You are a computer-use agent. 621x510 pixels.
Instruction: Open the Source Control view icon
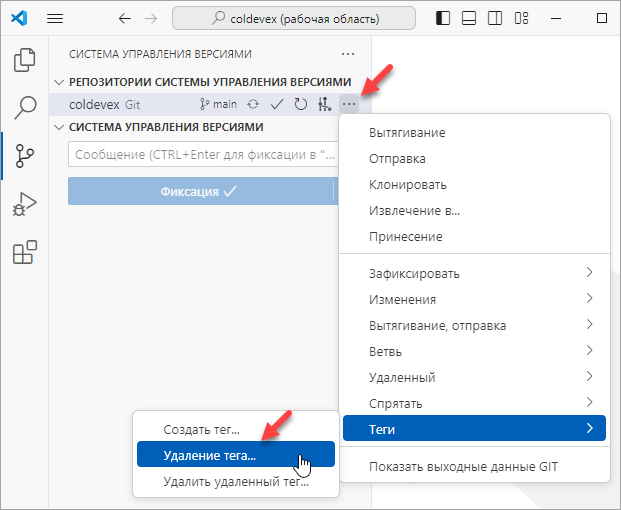24,156
